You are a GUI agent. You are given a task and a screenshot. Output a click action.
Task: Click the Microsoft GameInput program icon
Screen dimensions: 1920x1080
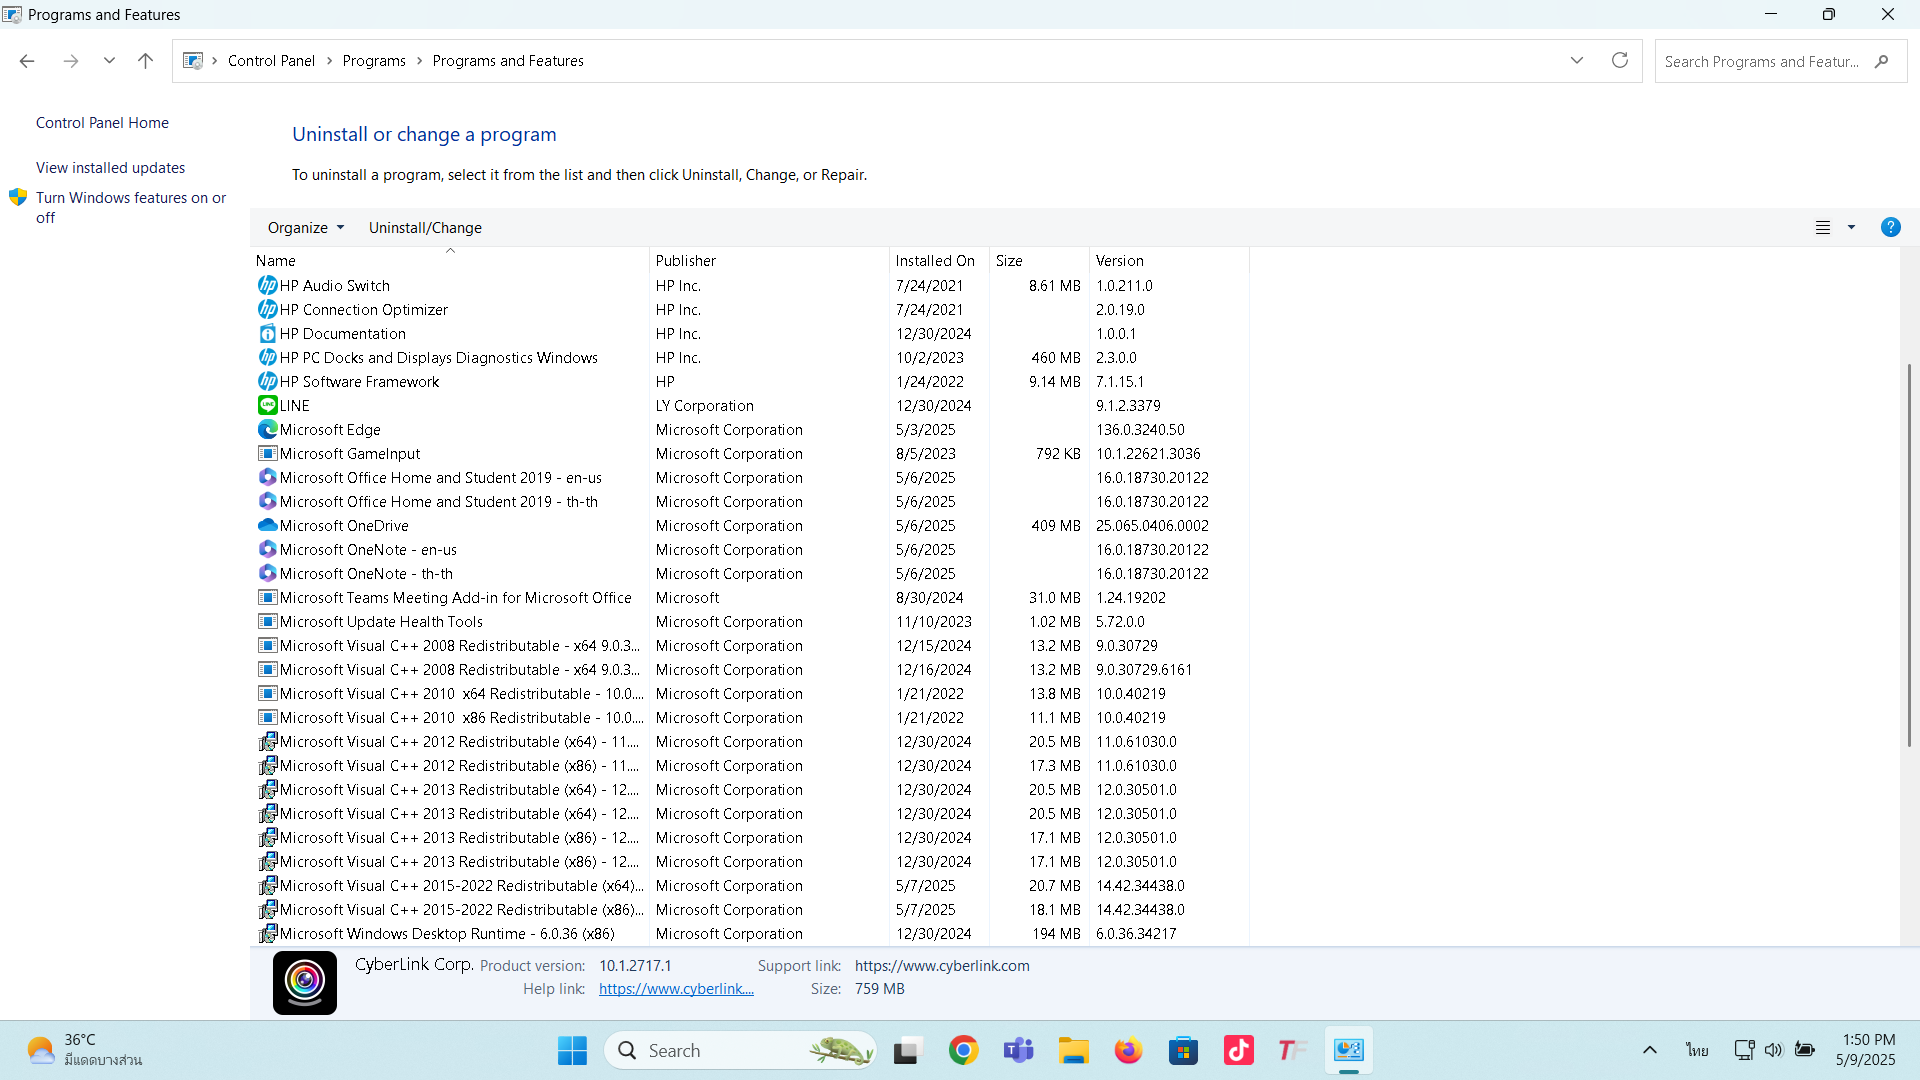click(267, 454)
